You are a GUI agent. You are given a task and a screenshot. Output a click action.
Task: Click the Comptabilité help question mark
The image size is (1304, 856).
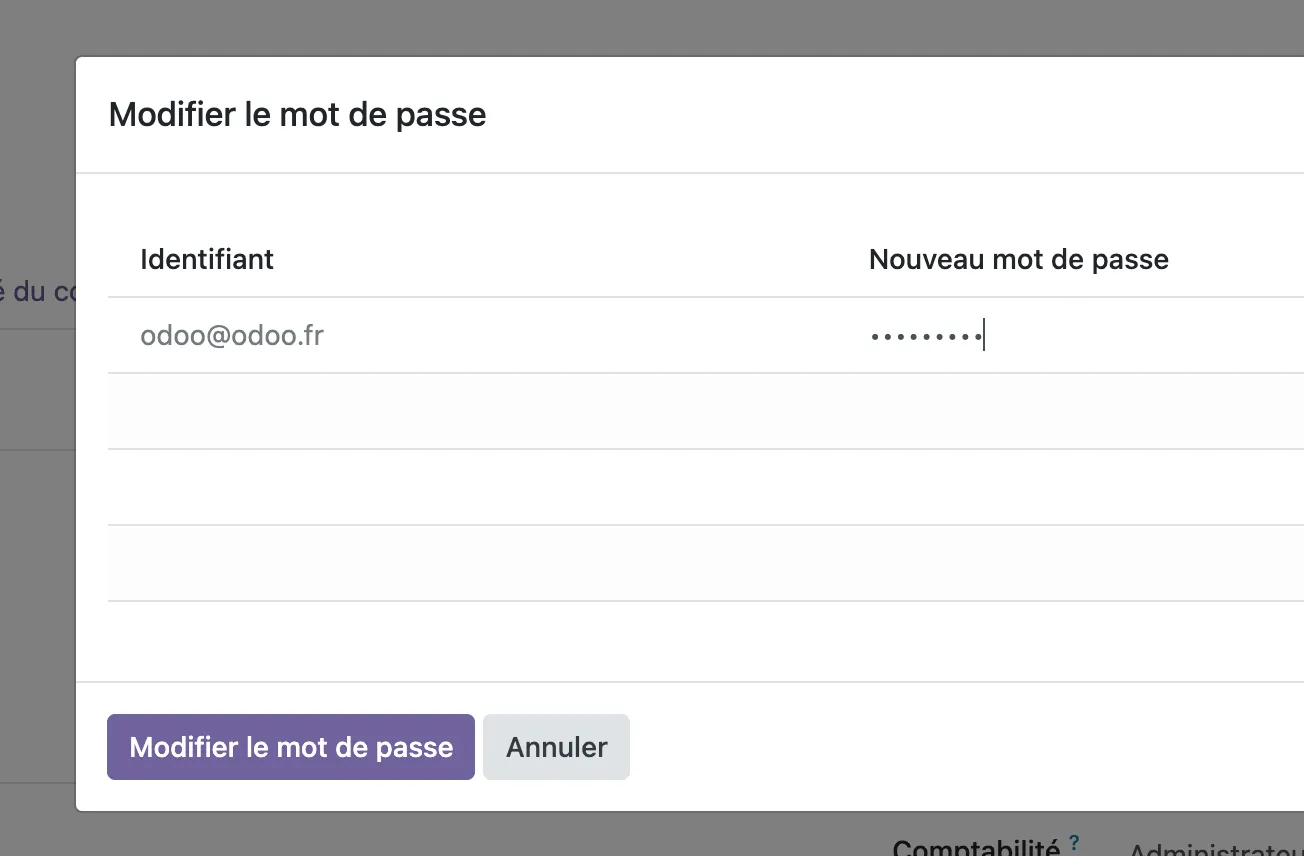pos(1074,841)
